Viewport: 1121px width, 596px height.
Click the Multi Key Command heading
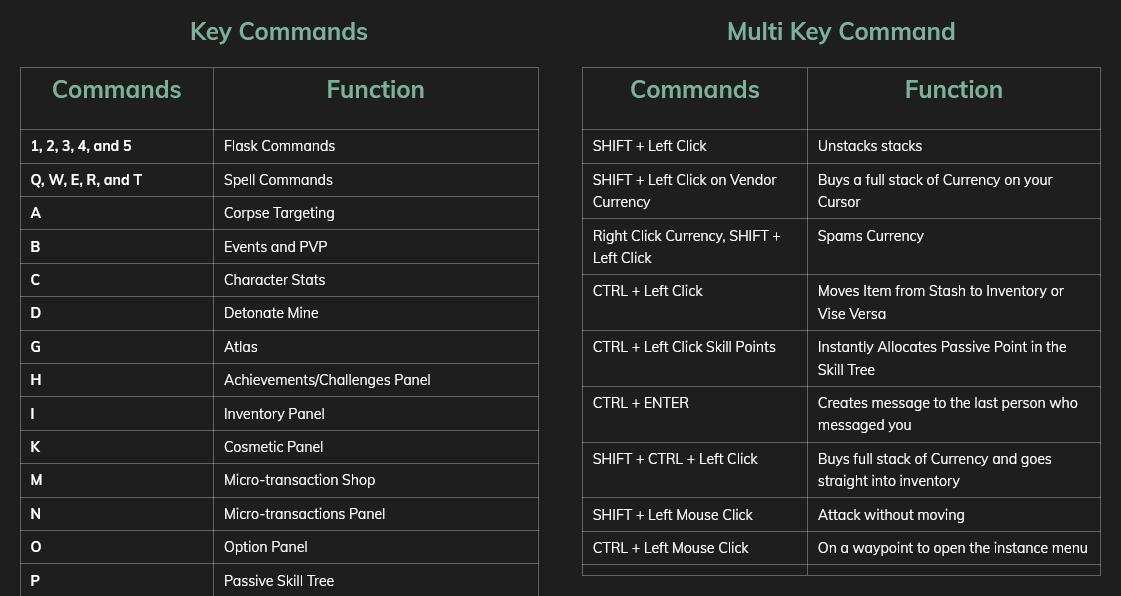point(841,31)
